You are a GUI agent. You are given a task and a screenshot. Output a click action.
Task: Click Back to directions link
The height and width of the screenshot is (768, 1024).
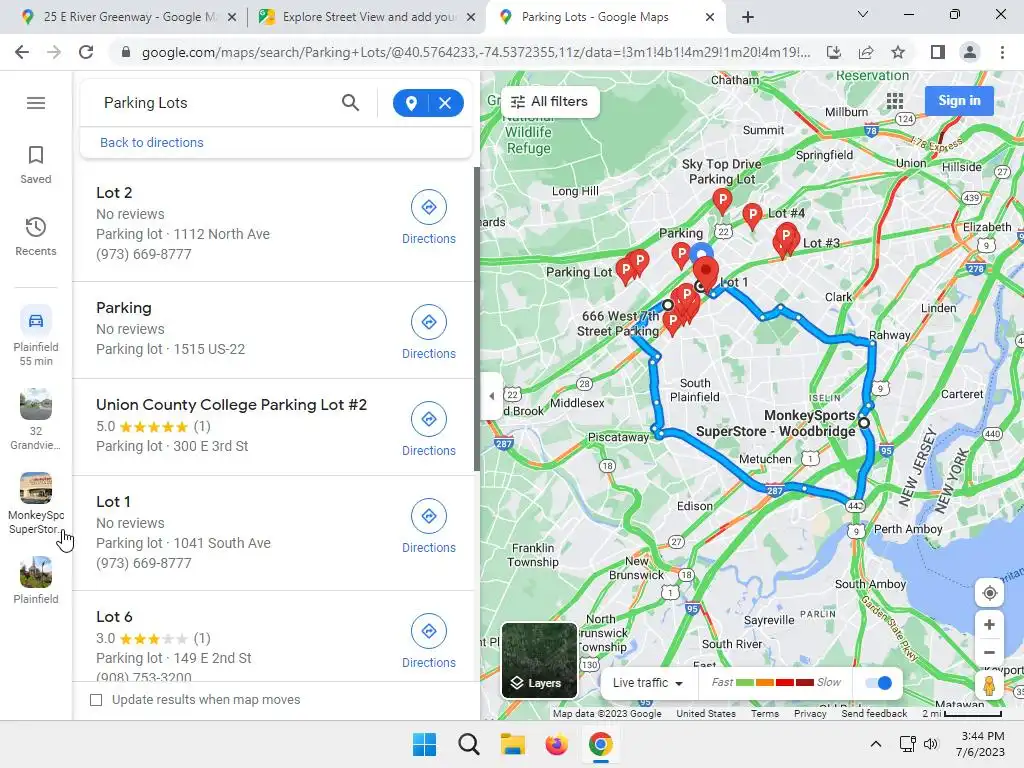[x=152, y=142]
